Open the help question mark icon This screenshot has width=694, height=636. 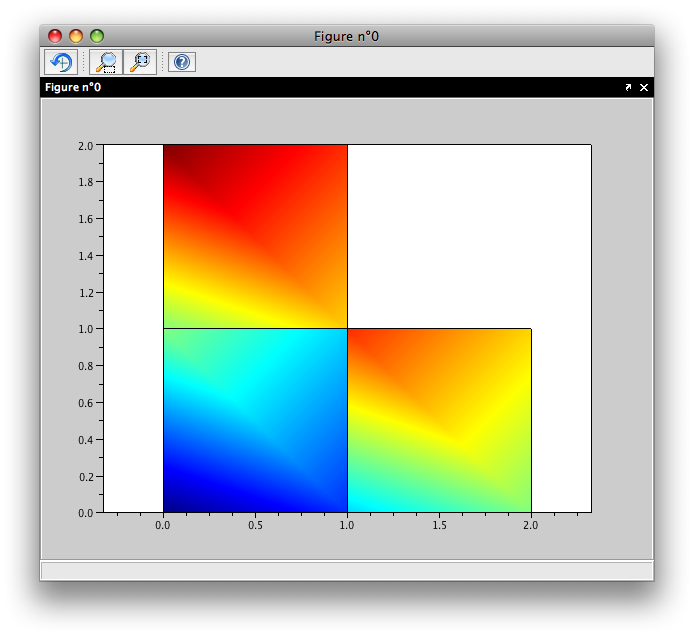(181, 62)
